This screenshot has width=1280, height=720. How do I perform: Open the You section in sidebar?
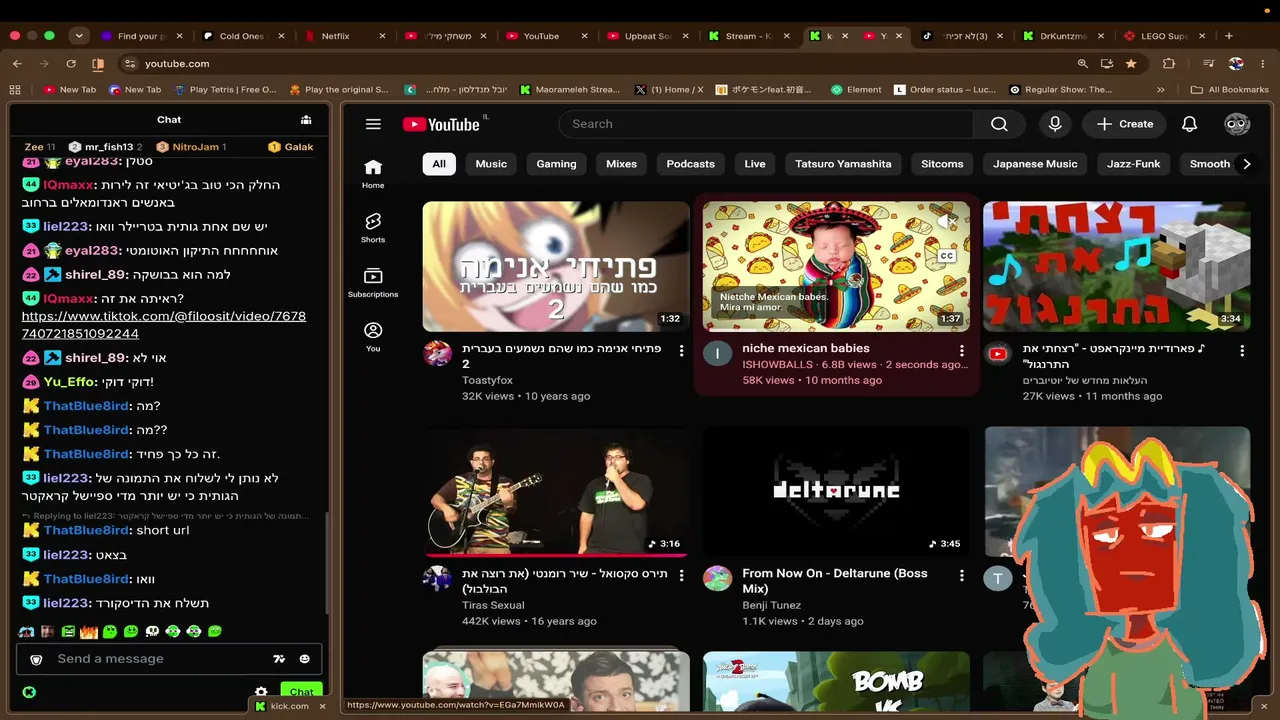pos(373,336)
